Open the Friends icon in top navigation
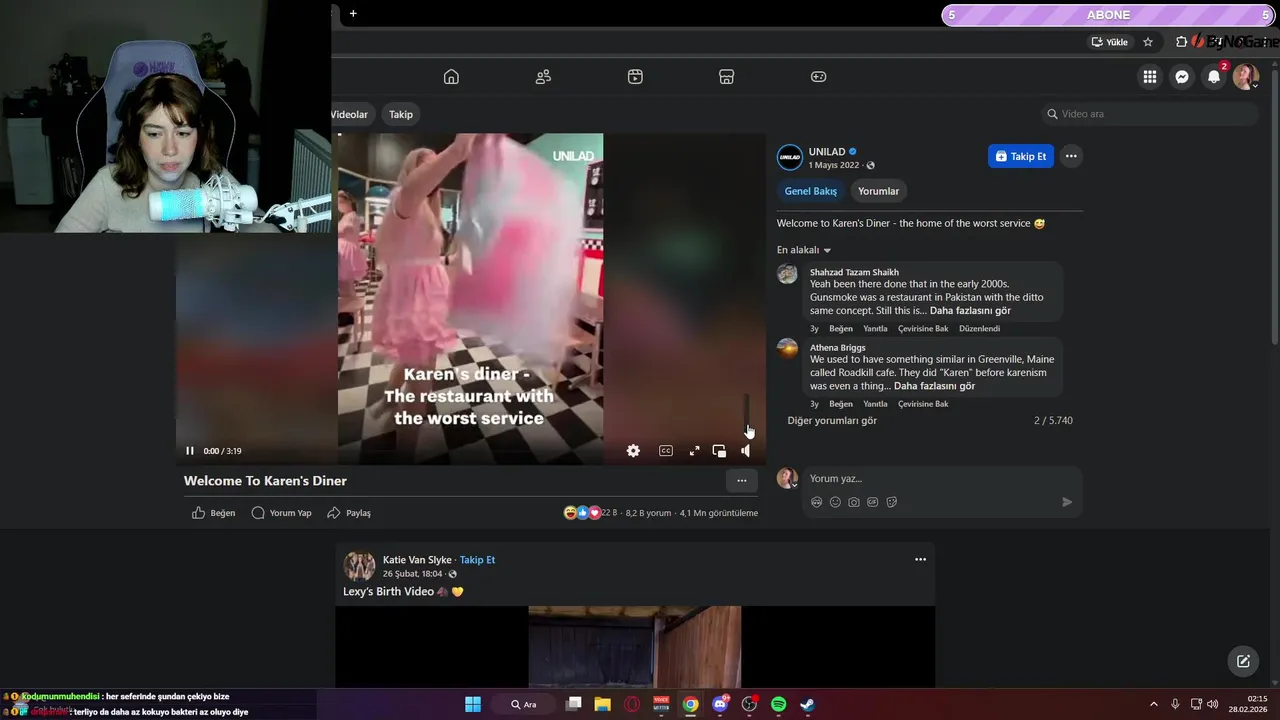 coord(543,77)
